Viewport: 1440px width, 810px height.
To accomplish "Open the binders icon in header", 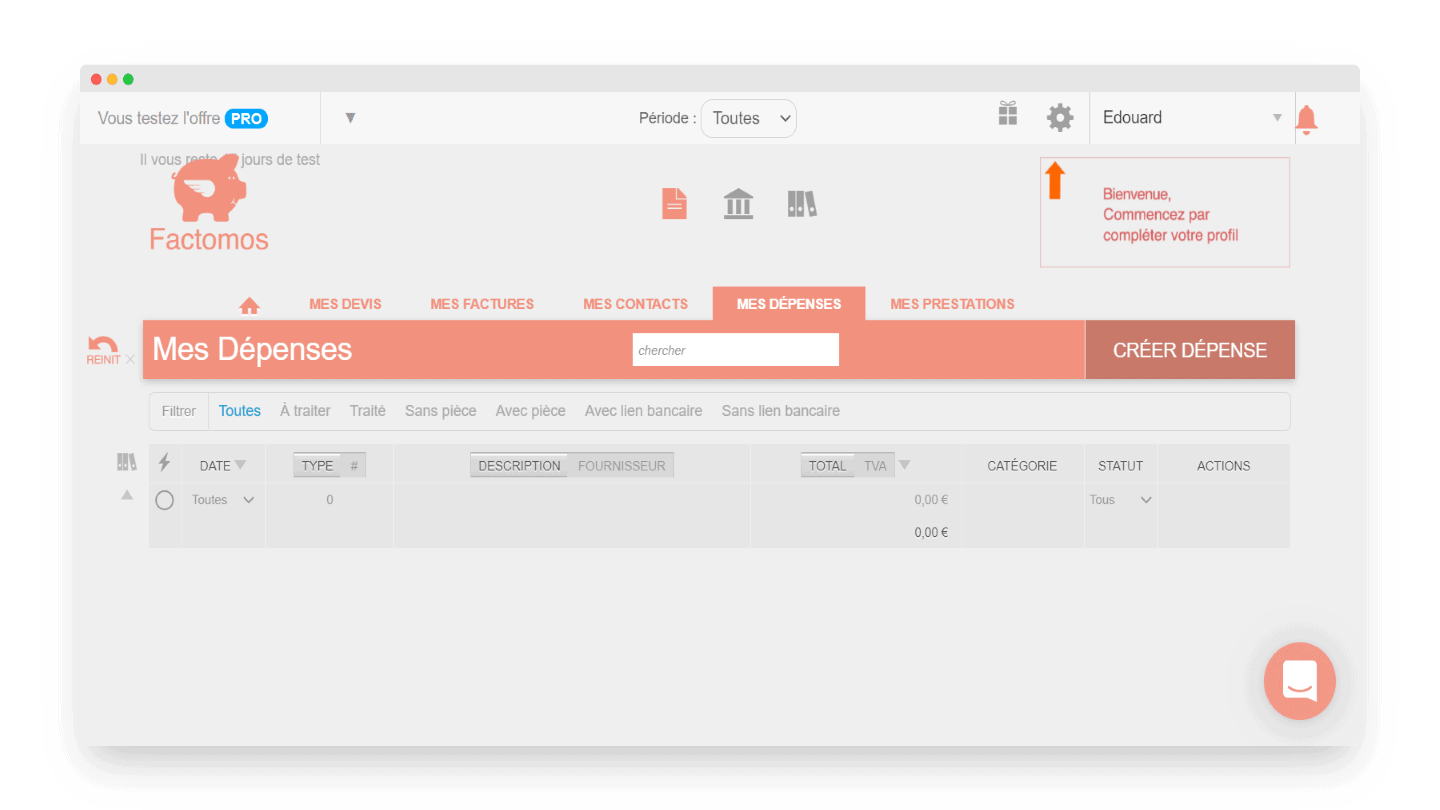I will click(x=802, y=204).
